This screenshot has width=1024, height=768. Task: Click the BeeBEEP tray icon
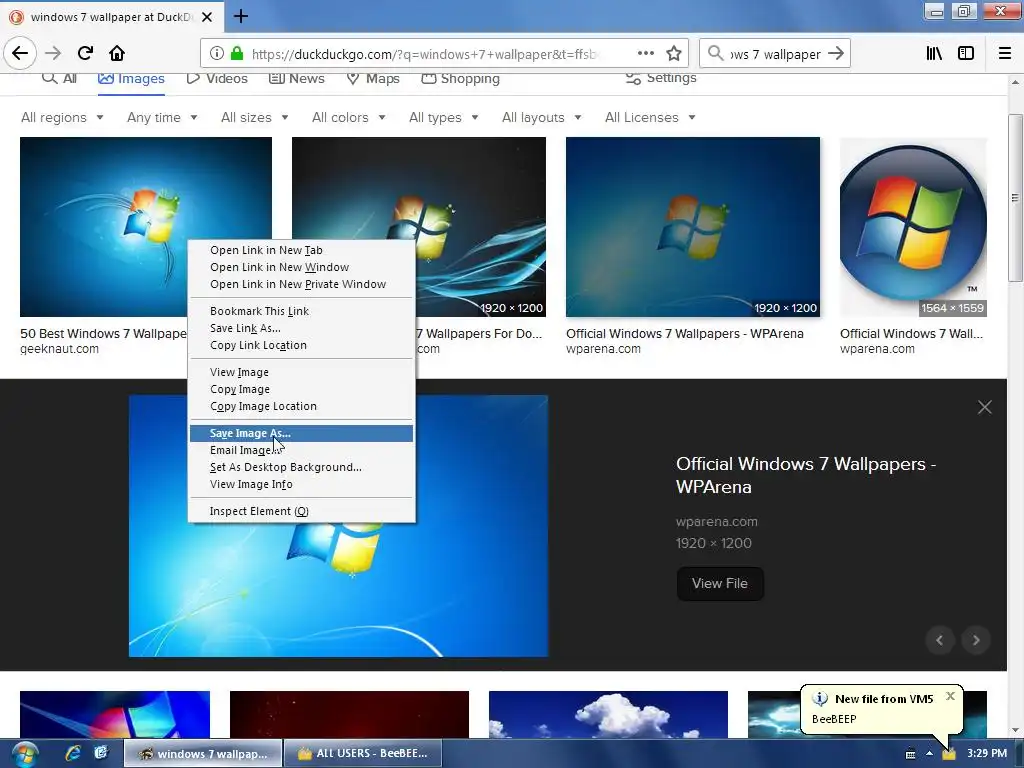948,754
